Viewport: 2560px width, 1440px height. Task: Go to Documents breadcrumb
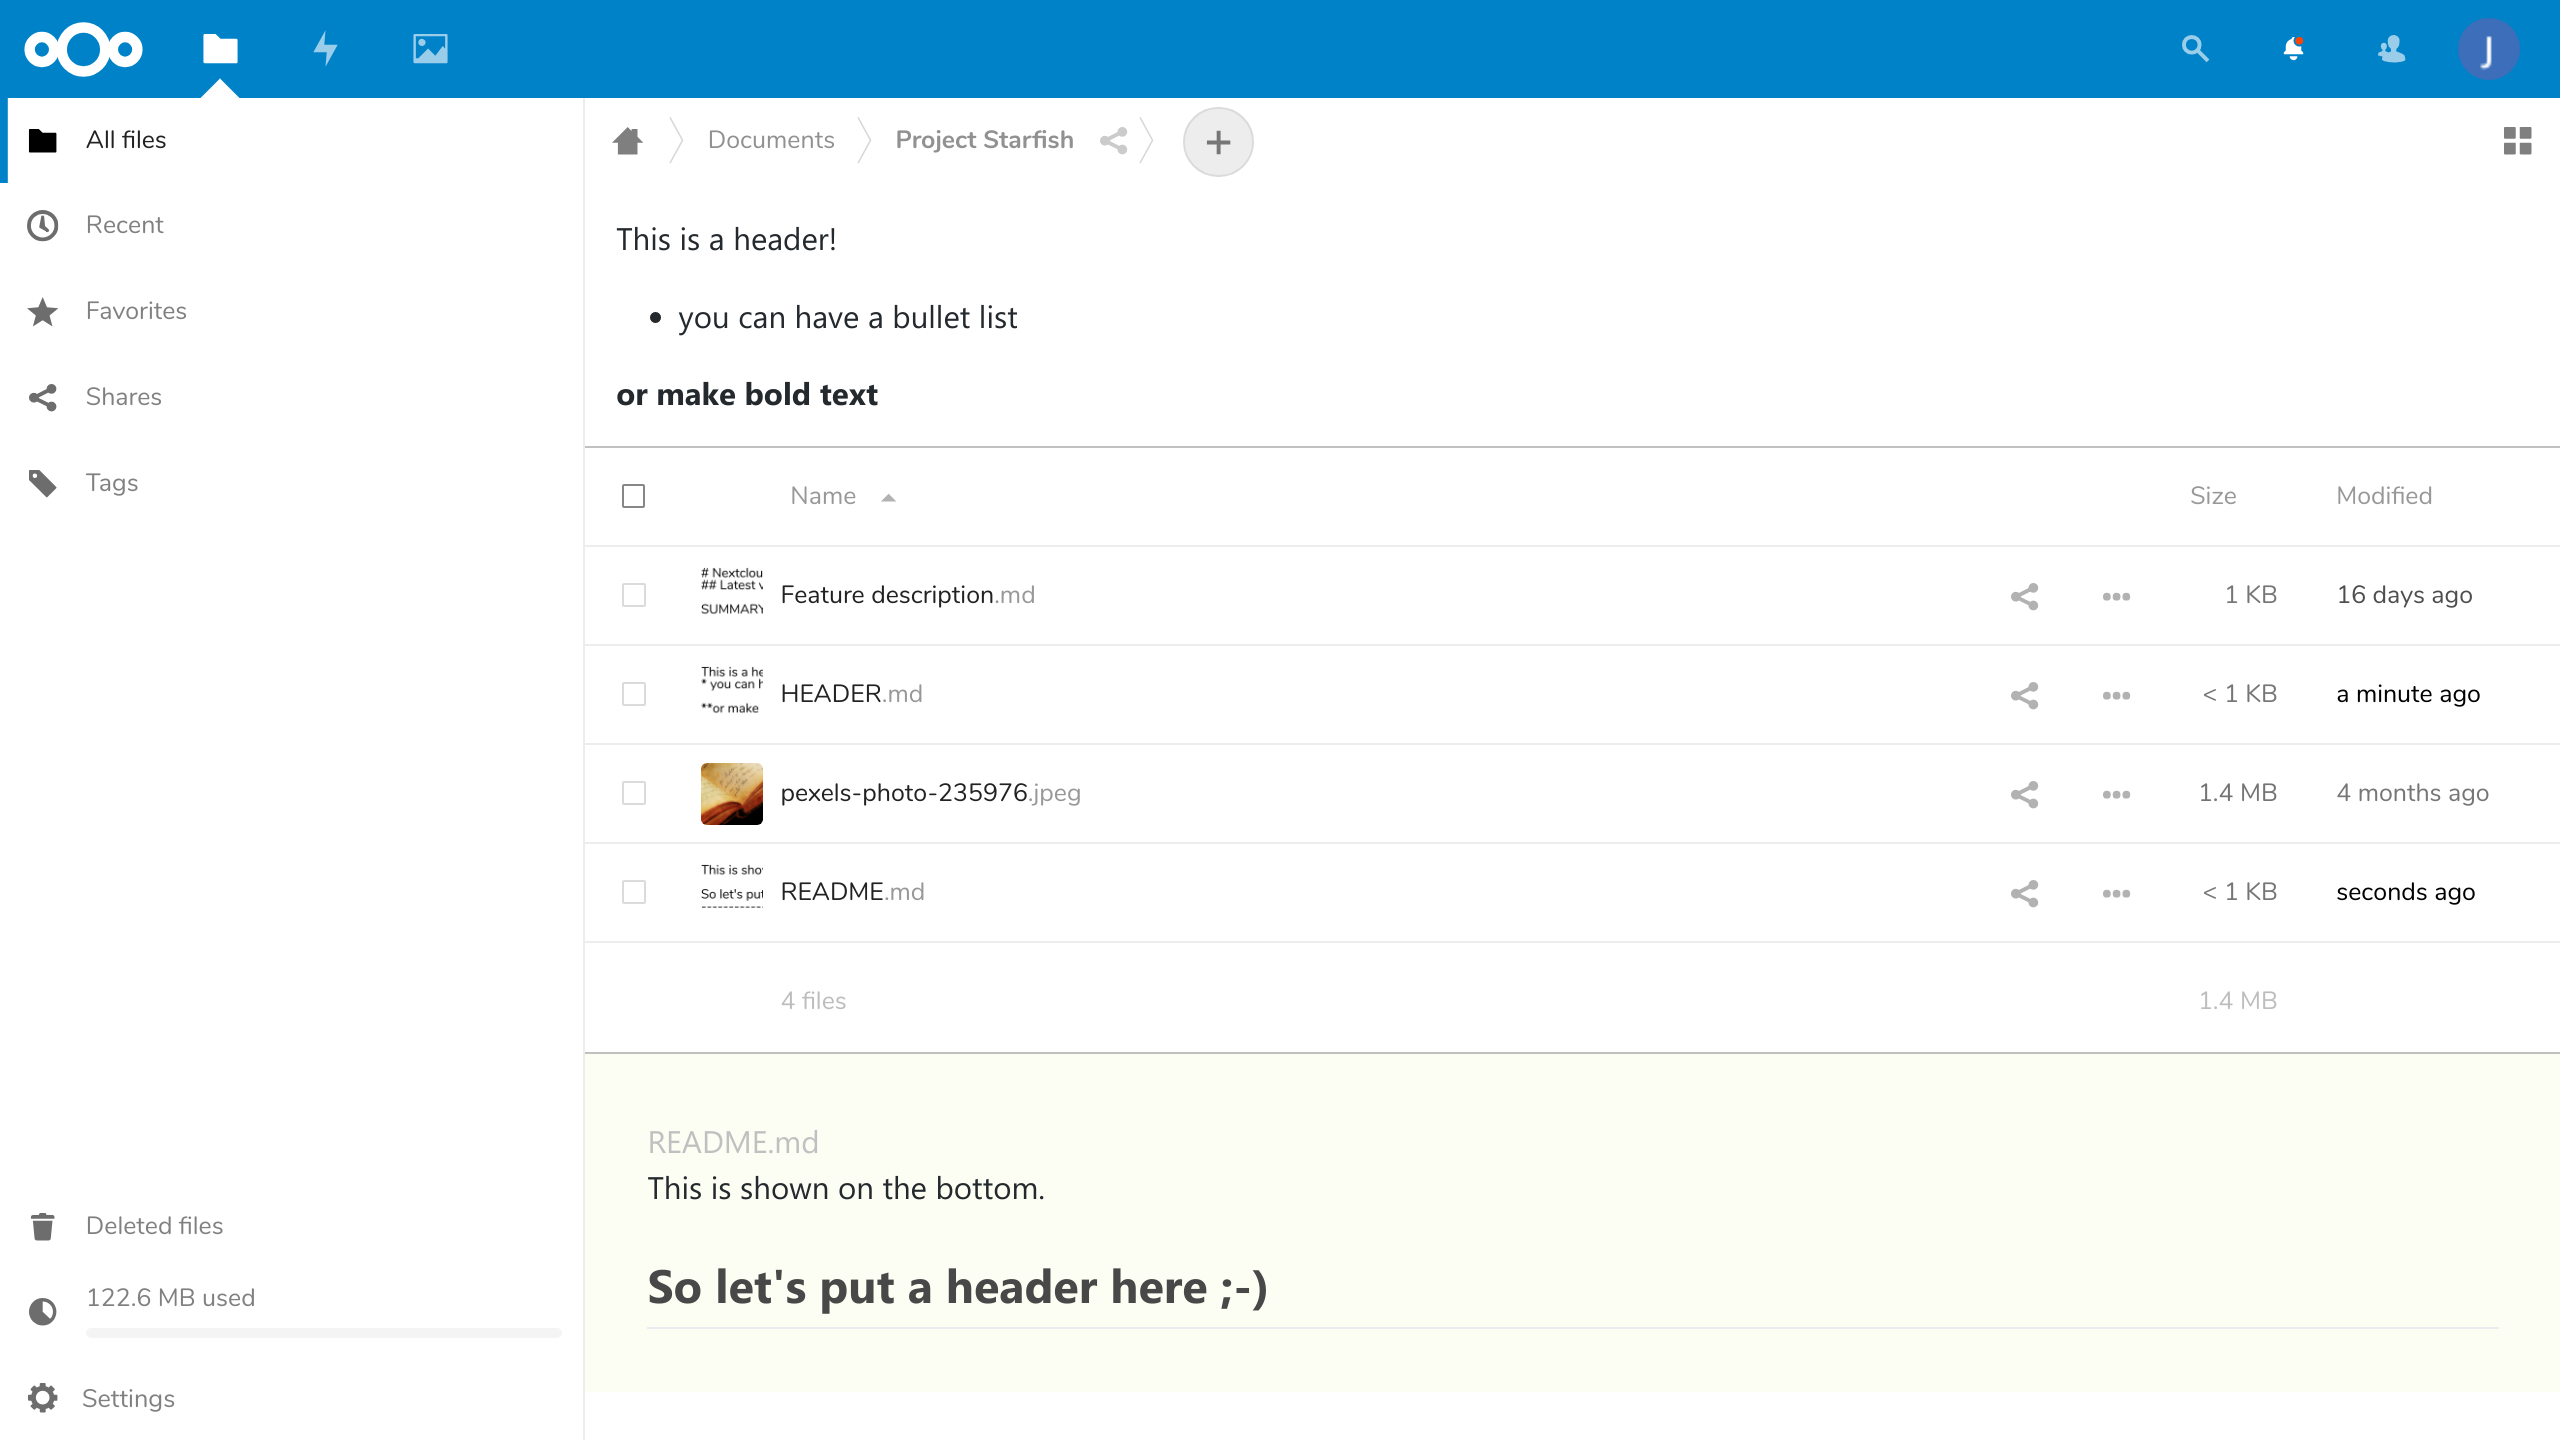tap(771, 140)
